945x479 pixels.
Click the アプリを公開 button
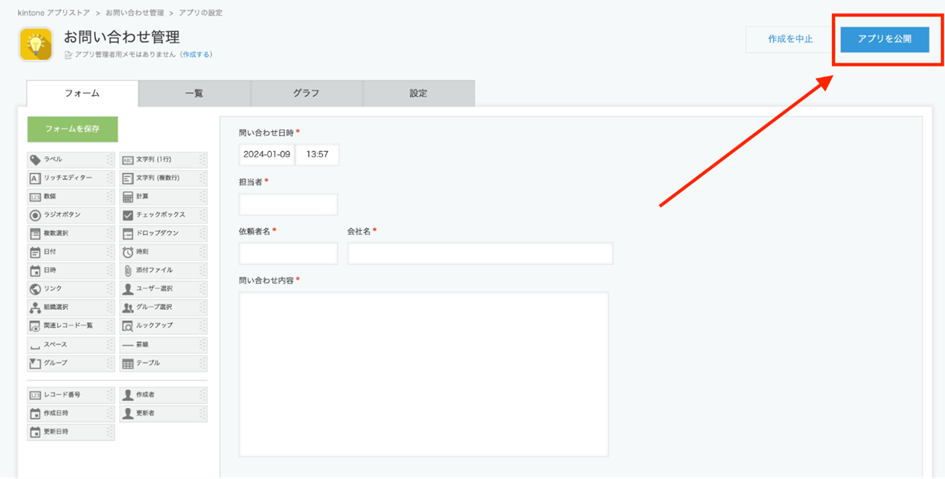pyautogui.click(x=884, y=39)
